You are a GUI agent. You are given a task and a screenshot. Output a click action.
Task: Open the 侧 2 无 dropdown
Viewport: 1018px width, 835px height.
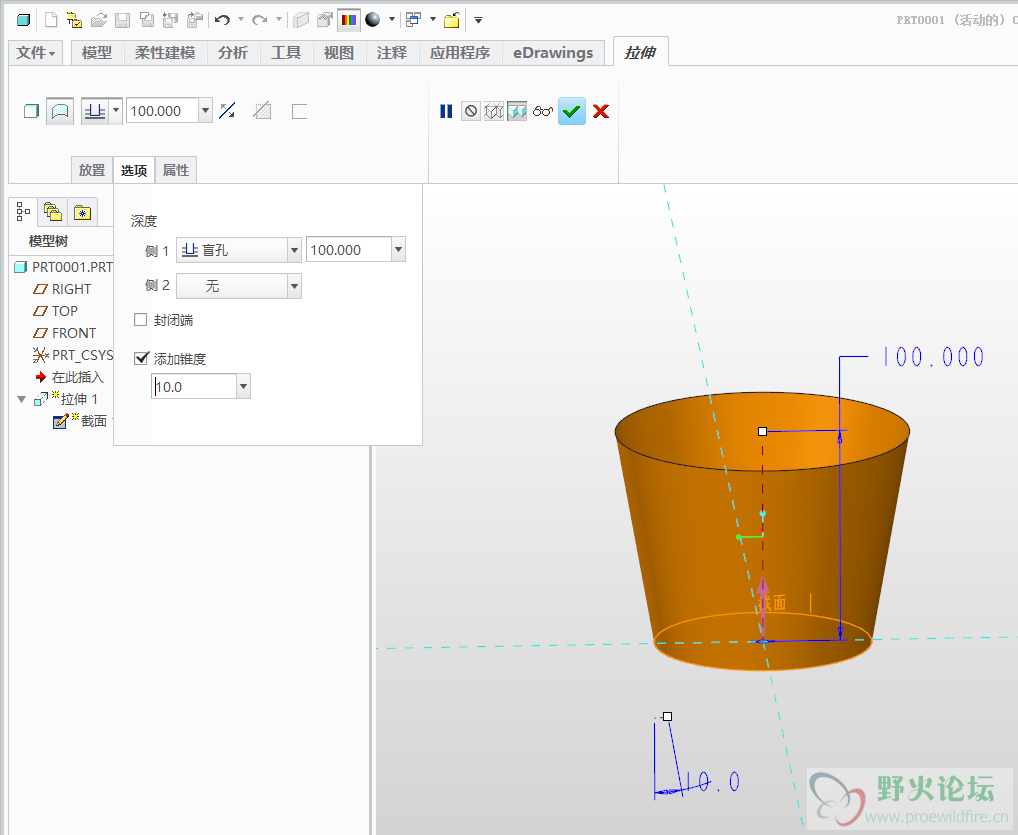click(294, 286)
